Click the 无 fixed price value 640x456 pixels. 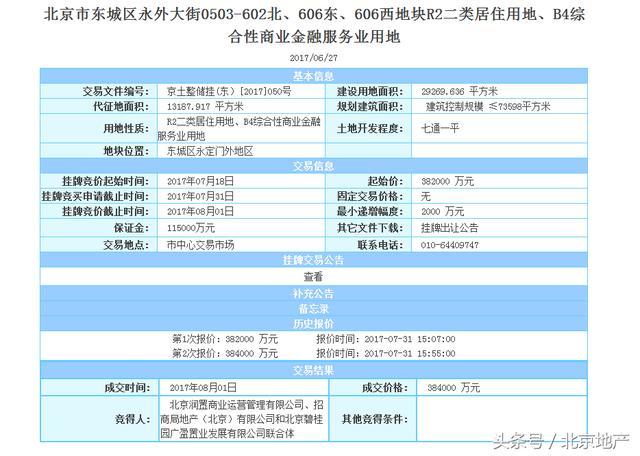coord(426,196)
